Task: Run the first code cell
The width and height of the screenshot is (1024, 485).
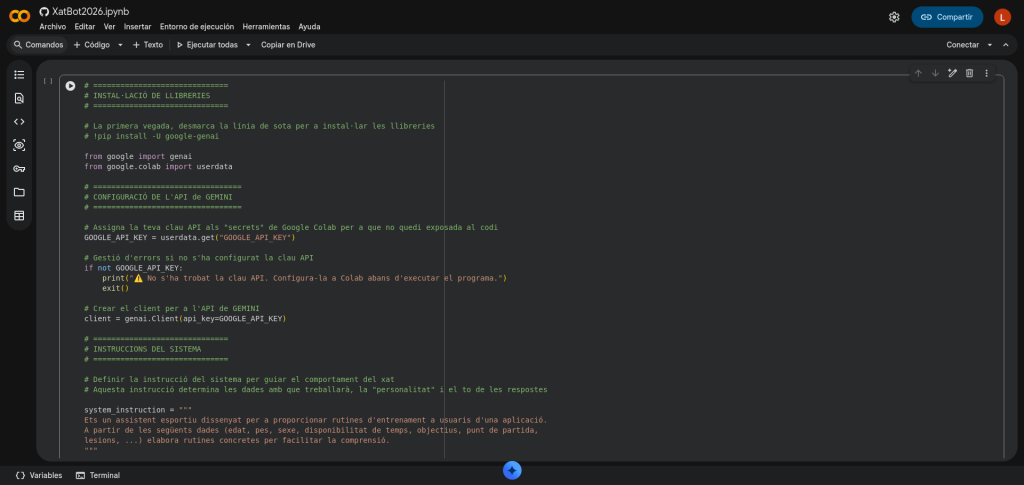Action: point(70,86)
